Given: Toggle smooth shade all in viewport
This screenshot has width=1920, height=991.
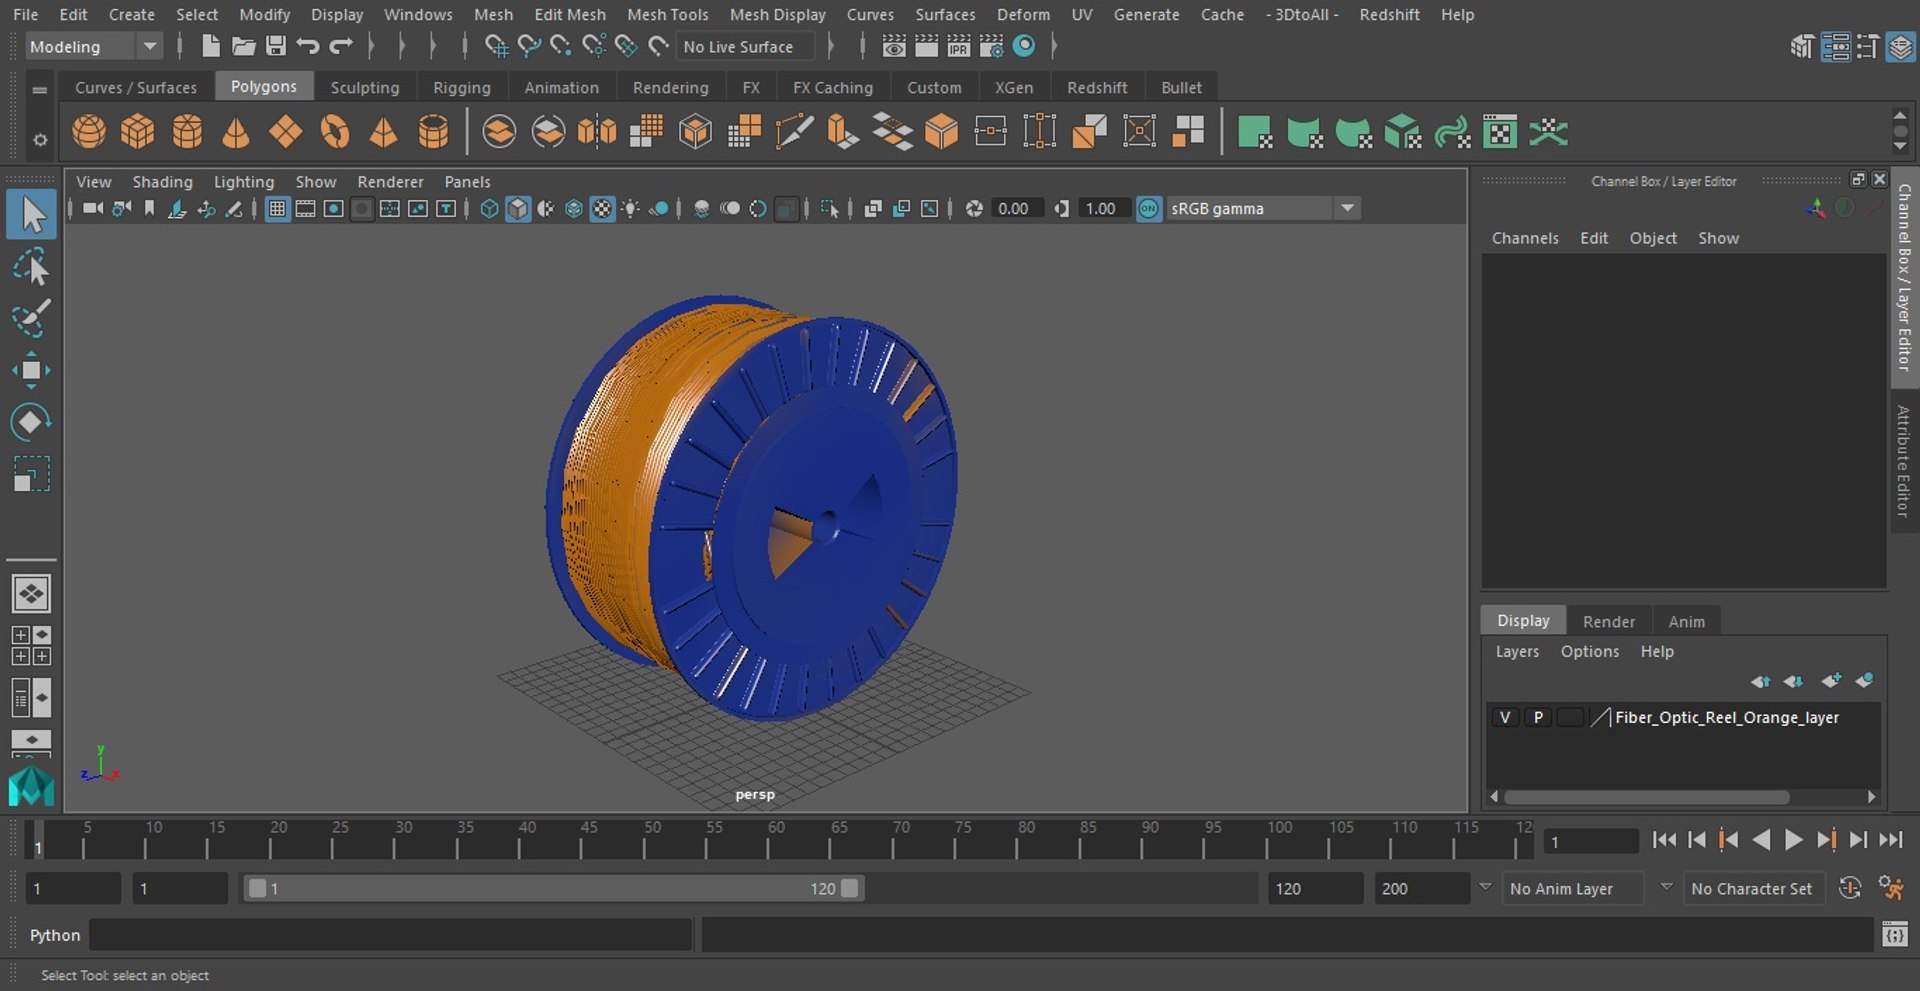Looking at the screenshot, I should [x=517, y=208].
